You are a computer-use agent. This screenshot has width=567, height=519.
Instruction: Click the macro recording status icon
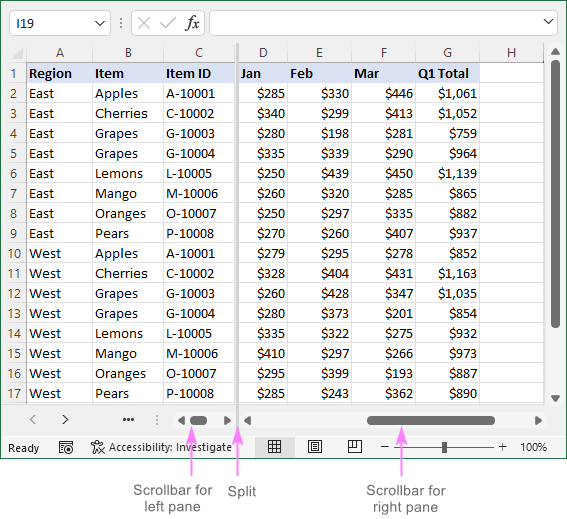tap(66, 447)
